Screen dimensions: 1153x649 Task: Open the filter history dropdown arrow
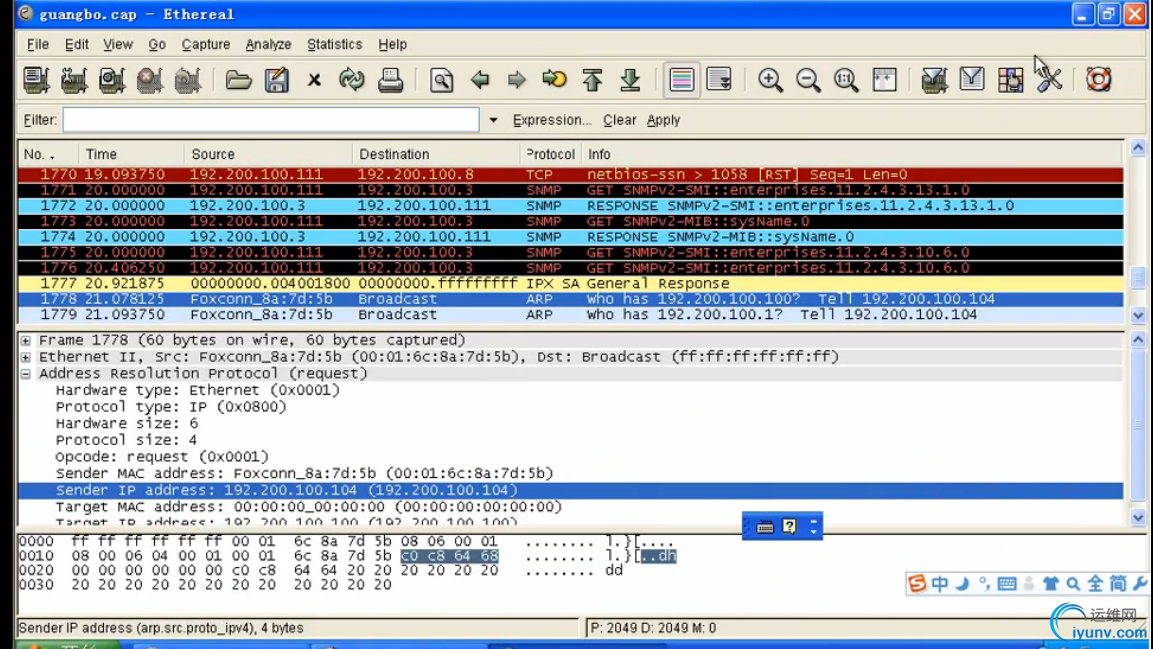click(x=493, y=121)
